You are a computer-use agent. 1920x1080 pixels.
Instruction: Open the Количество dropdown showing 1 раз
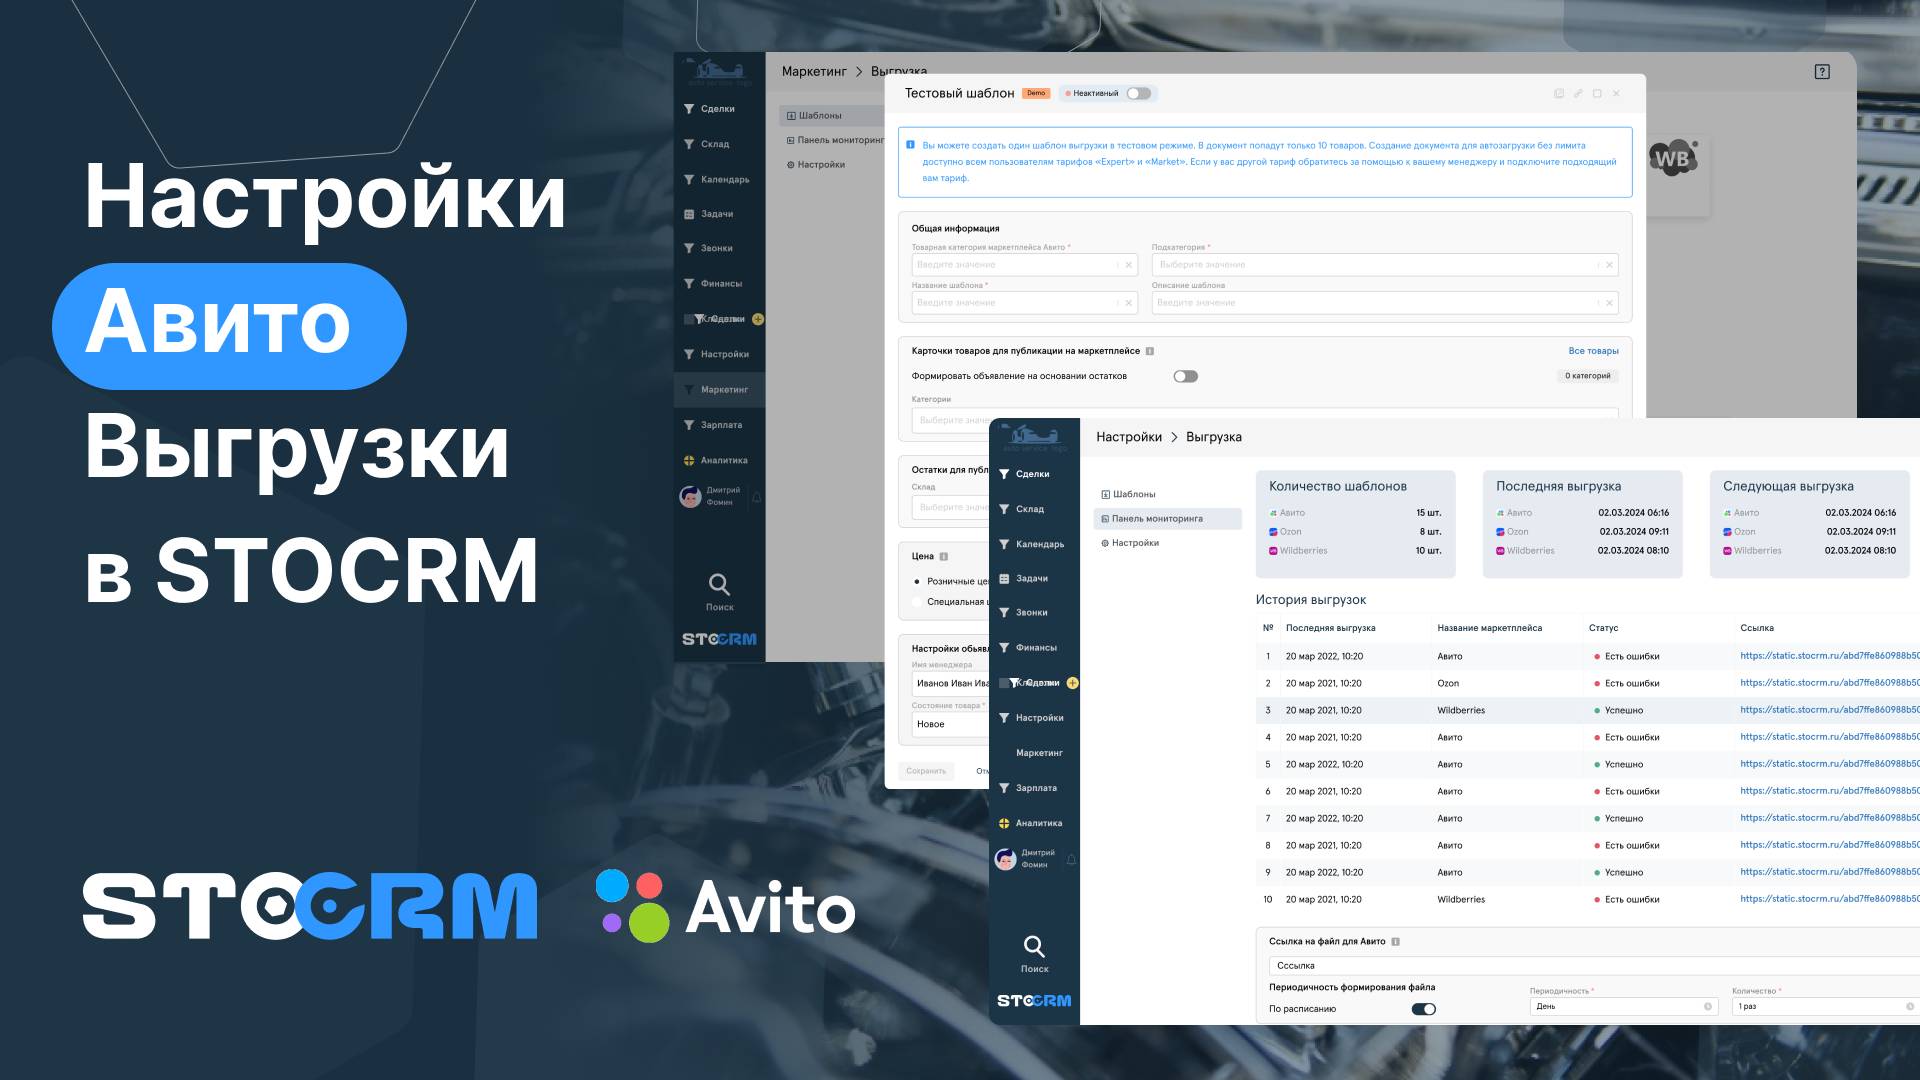coord(1825,1007)
